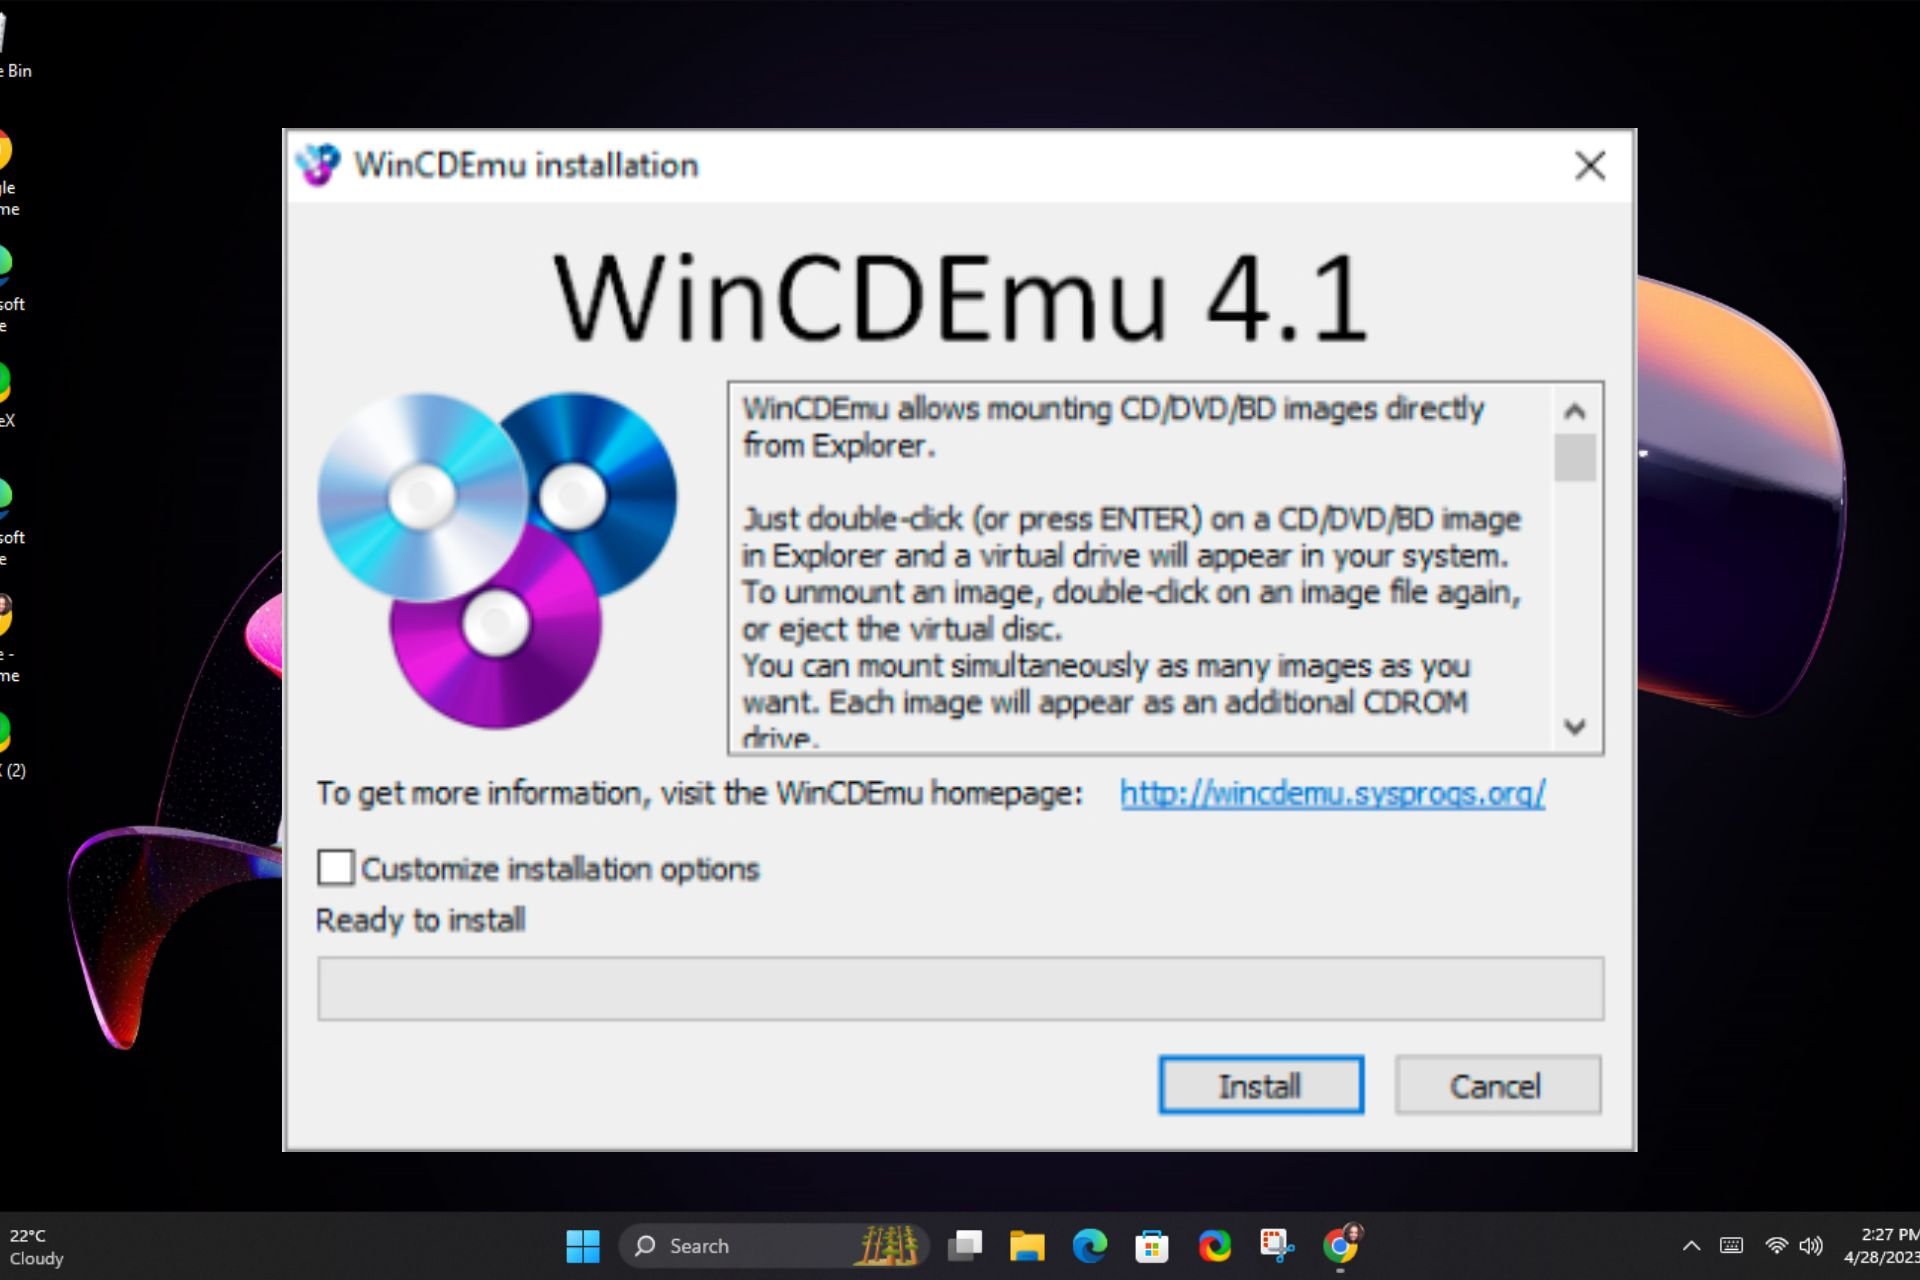Open Google Chrome from the taskbar

pos(1341,1246)
